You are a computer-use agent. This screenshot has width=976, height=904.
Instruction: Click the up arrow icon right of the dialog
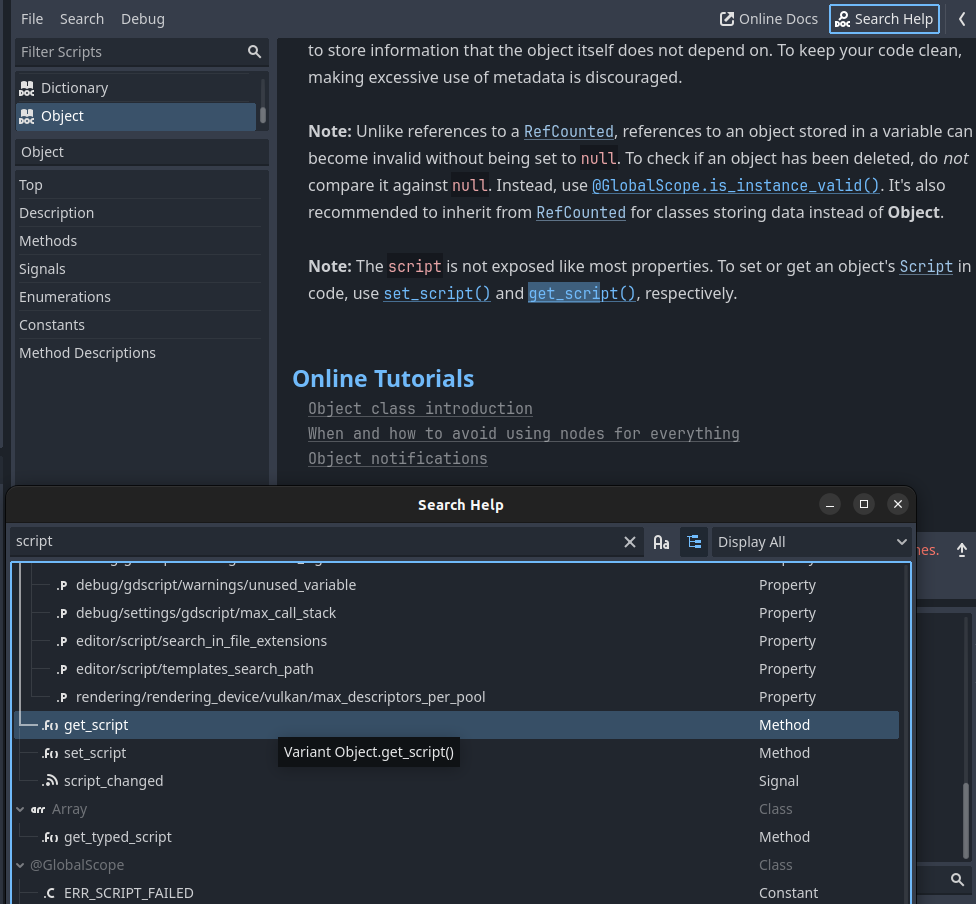tap(962, 550)
